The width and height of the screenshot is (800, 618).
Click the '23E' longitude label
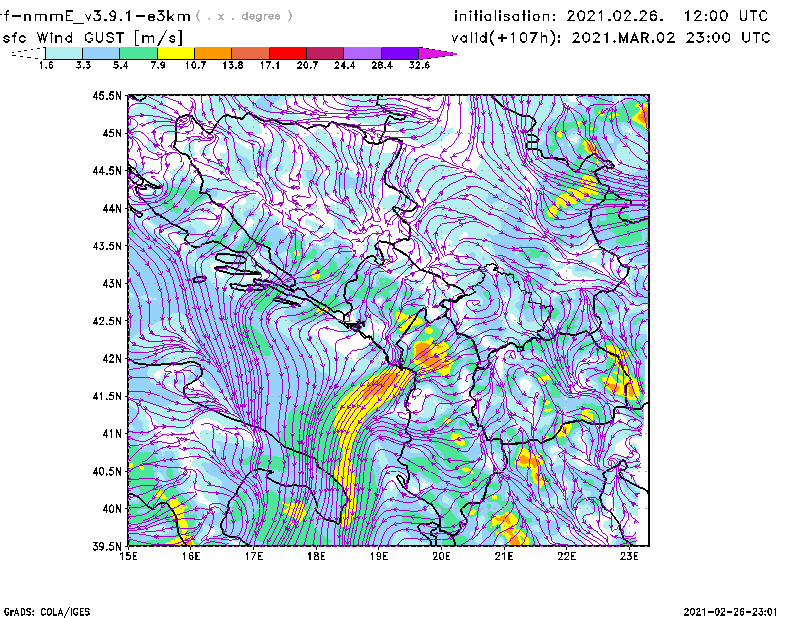629,556
